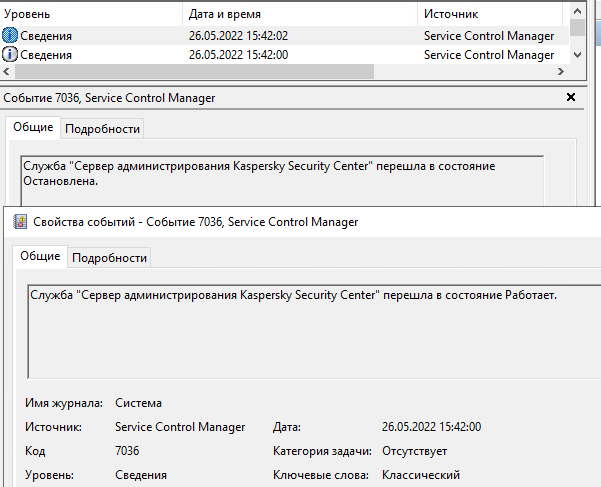
Task: Select the event logged at 15:42:00
Action: tap(238, 54)
